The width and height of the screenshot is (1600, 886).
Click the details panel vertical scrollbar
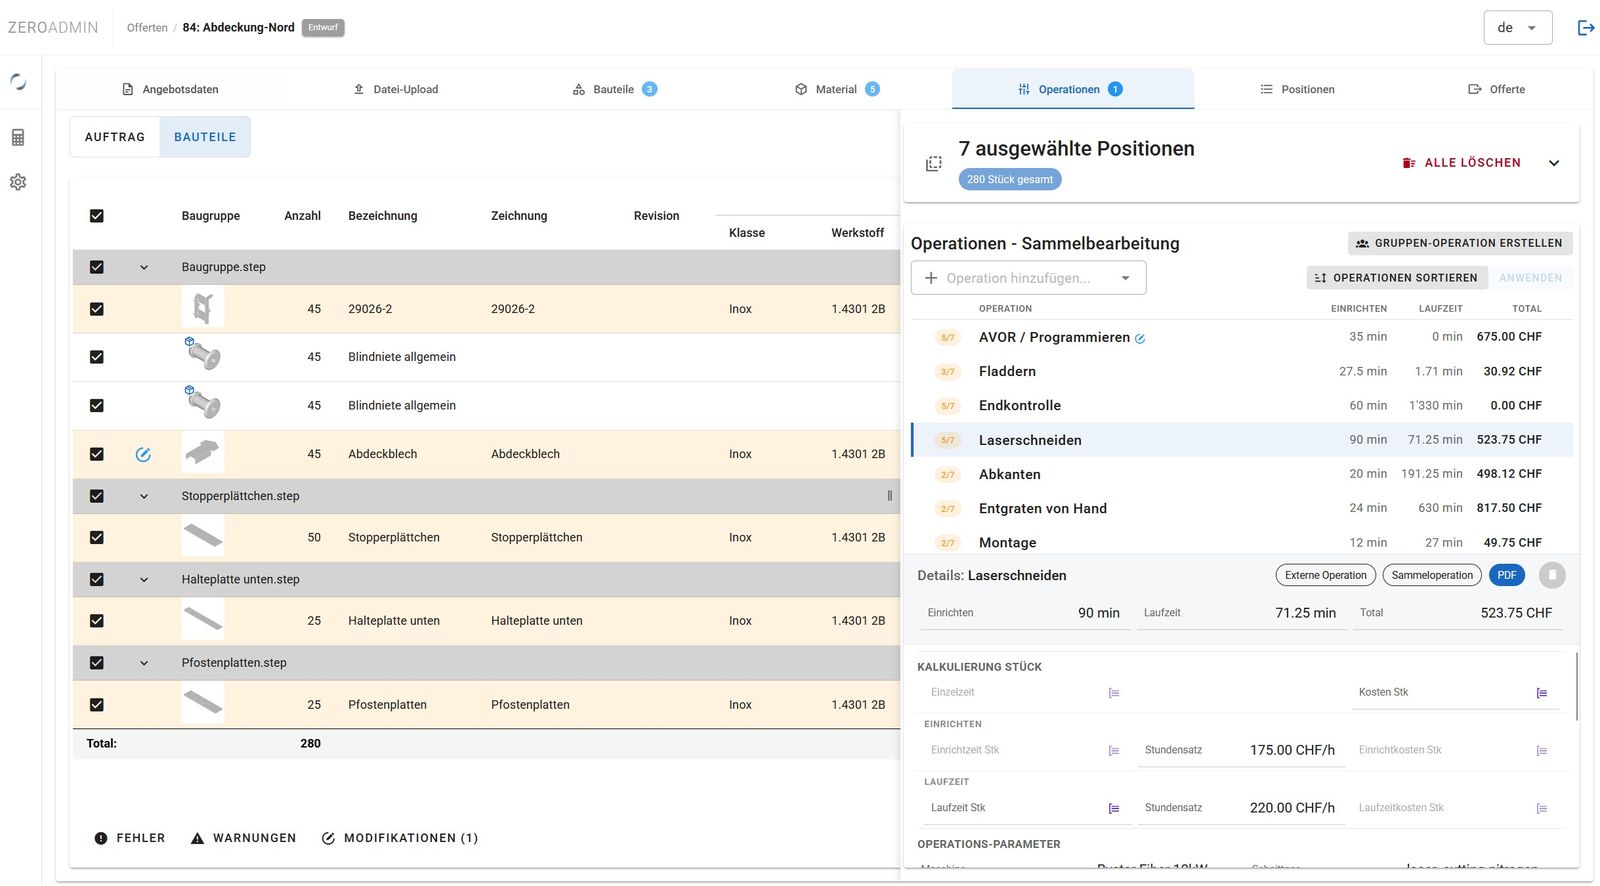1577,686
